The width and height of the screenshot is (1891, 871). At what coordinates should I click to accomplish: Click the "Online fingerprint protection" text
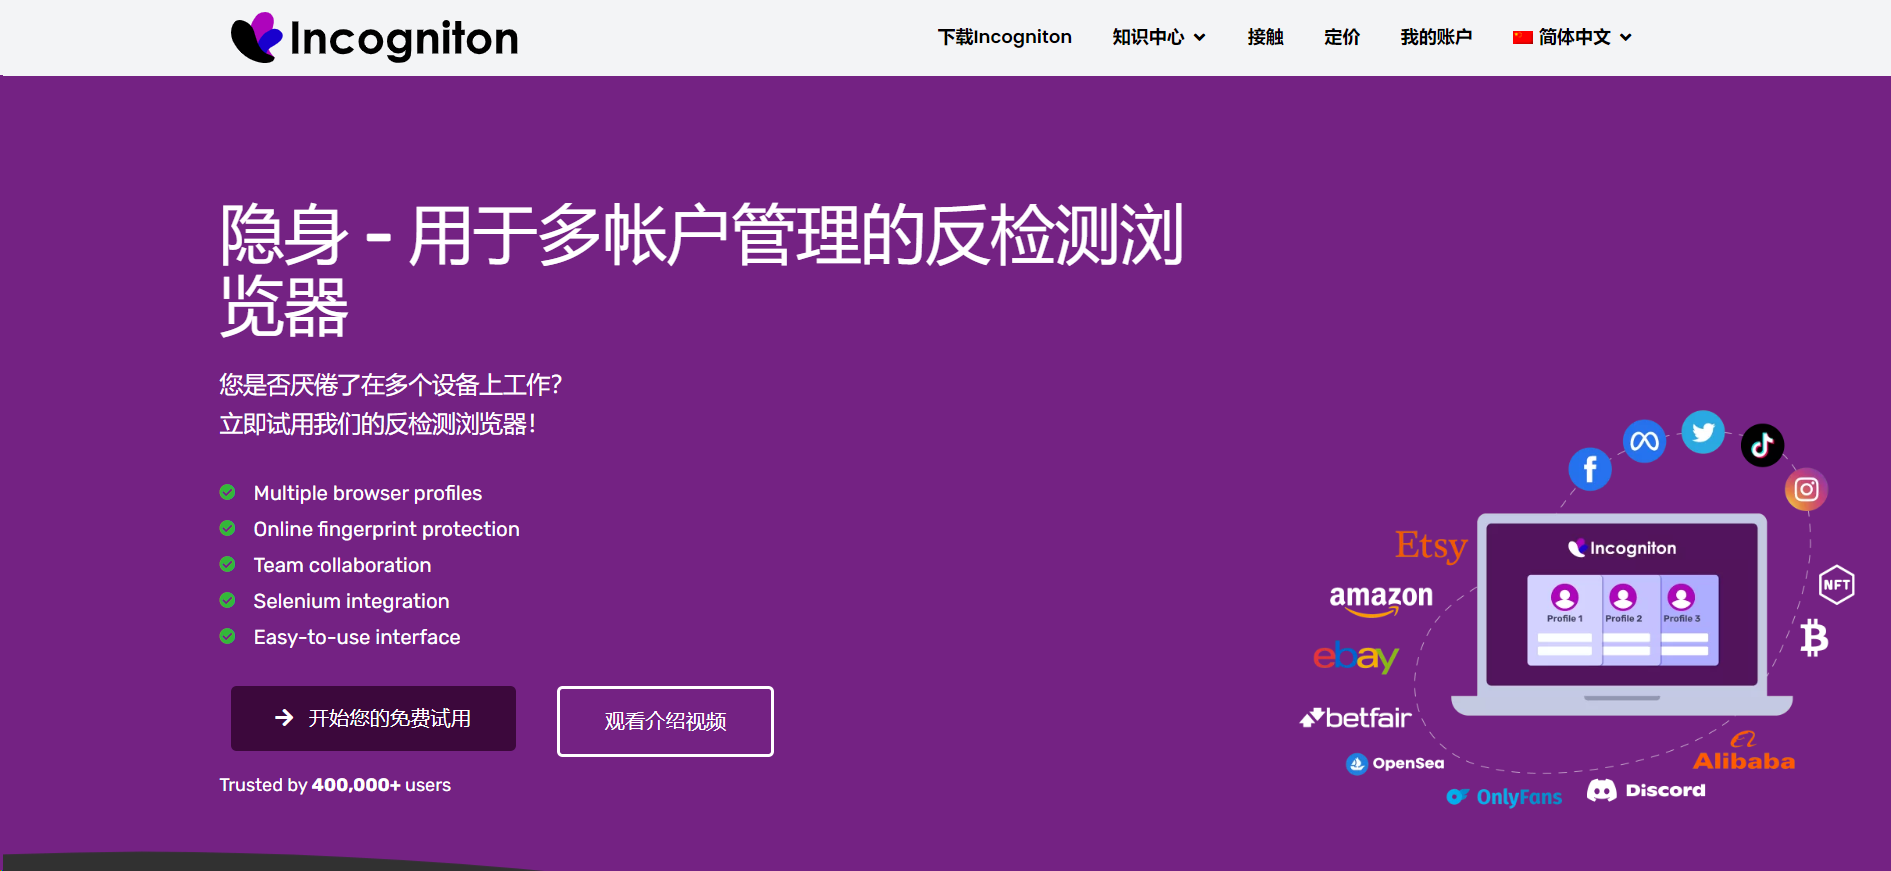[x=386, y=529]
